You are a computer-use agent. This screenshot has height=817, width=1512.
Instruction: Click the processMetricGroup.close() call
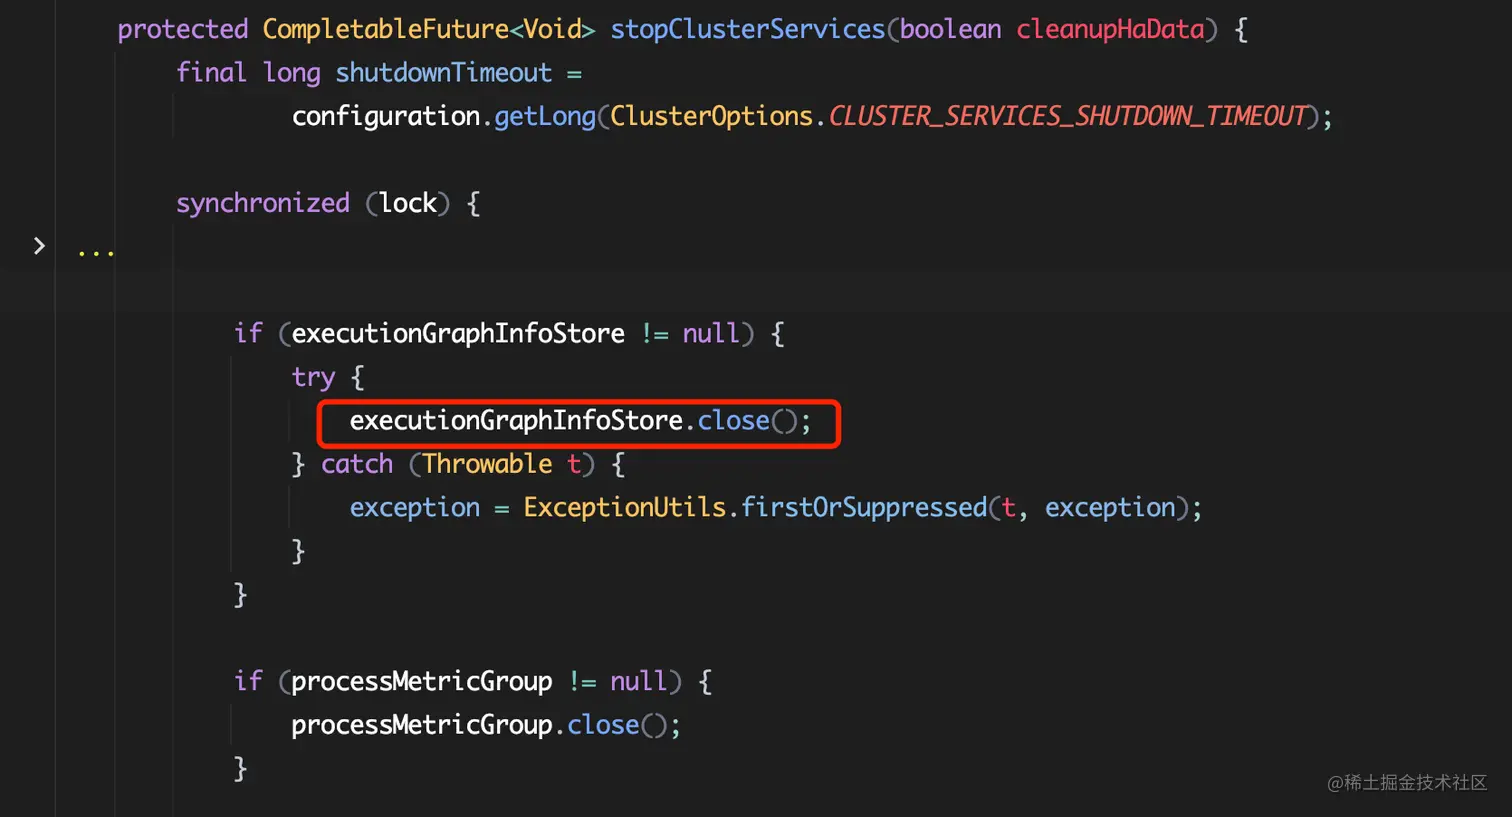[x=485, y=725]
